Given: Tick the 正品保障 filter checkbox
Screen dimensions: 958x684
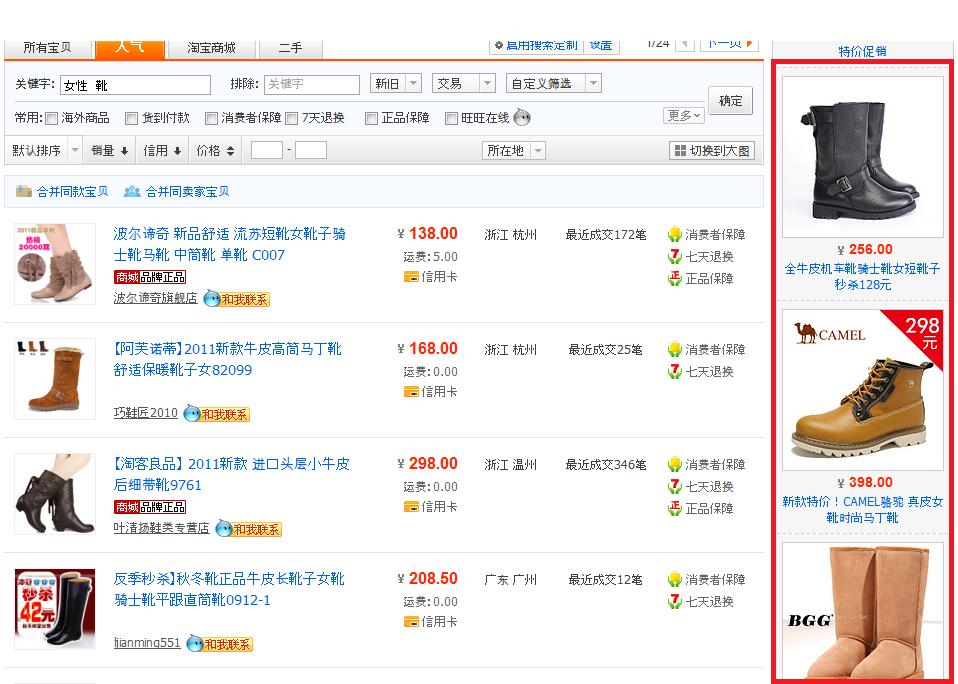Looking at the screenshot, I should [371, 118].
